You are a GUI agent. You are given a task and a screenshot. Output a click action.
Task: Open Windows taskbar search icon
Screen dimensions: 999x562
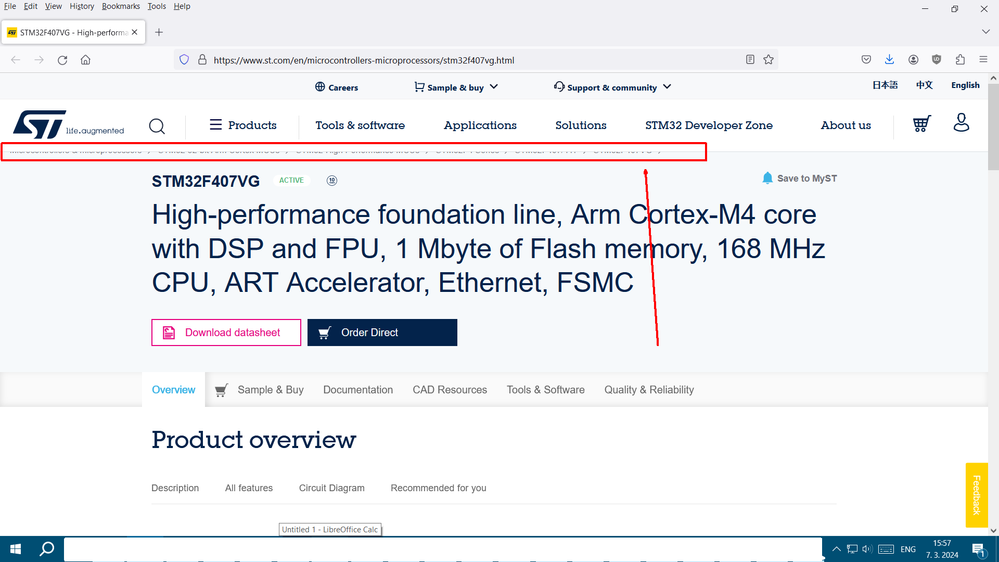pyautogui.click(x=47, y=549)
